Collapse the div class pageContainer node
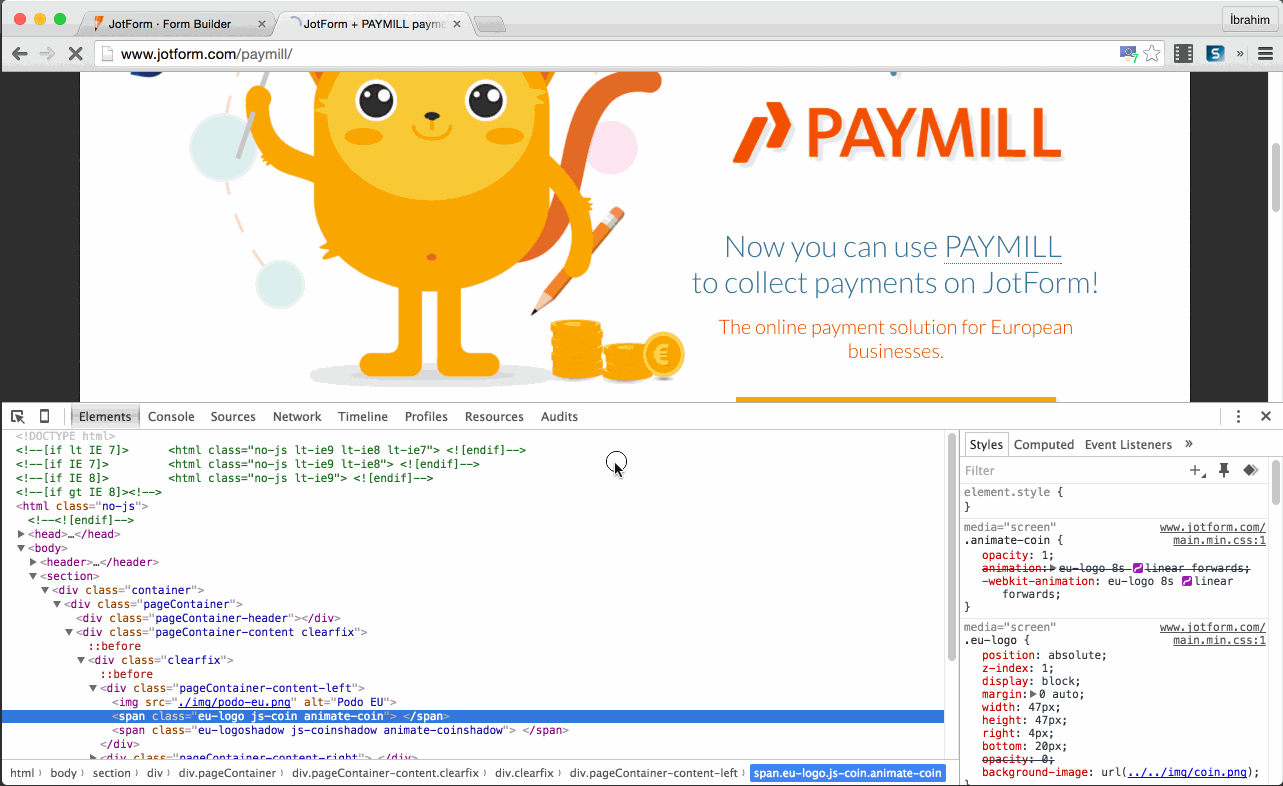 (x=58, y=605)
